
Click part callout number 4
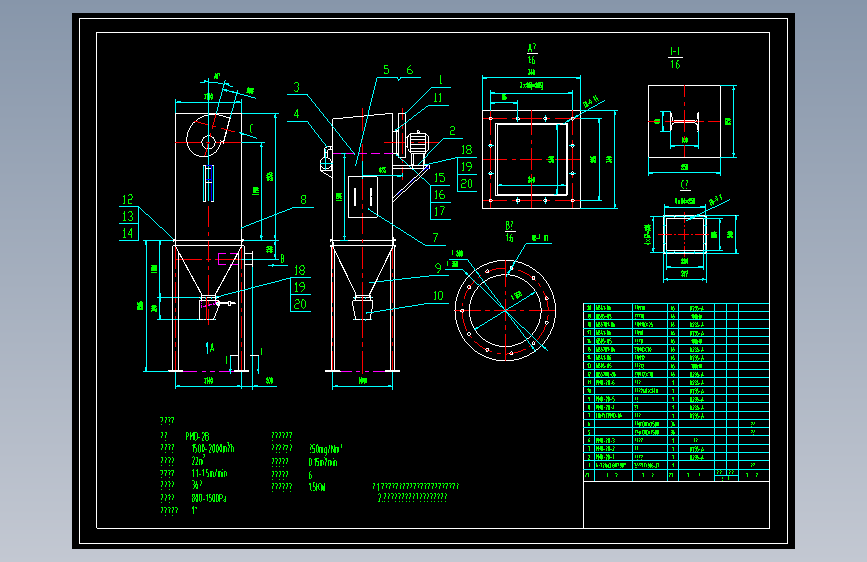(296, 114)
